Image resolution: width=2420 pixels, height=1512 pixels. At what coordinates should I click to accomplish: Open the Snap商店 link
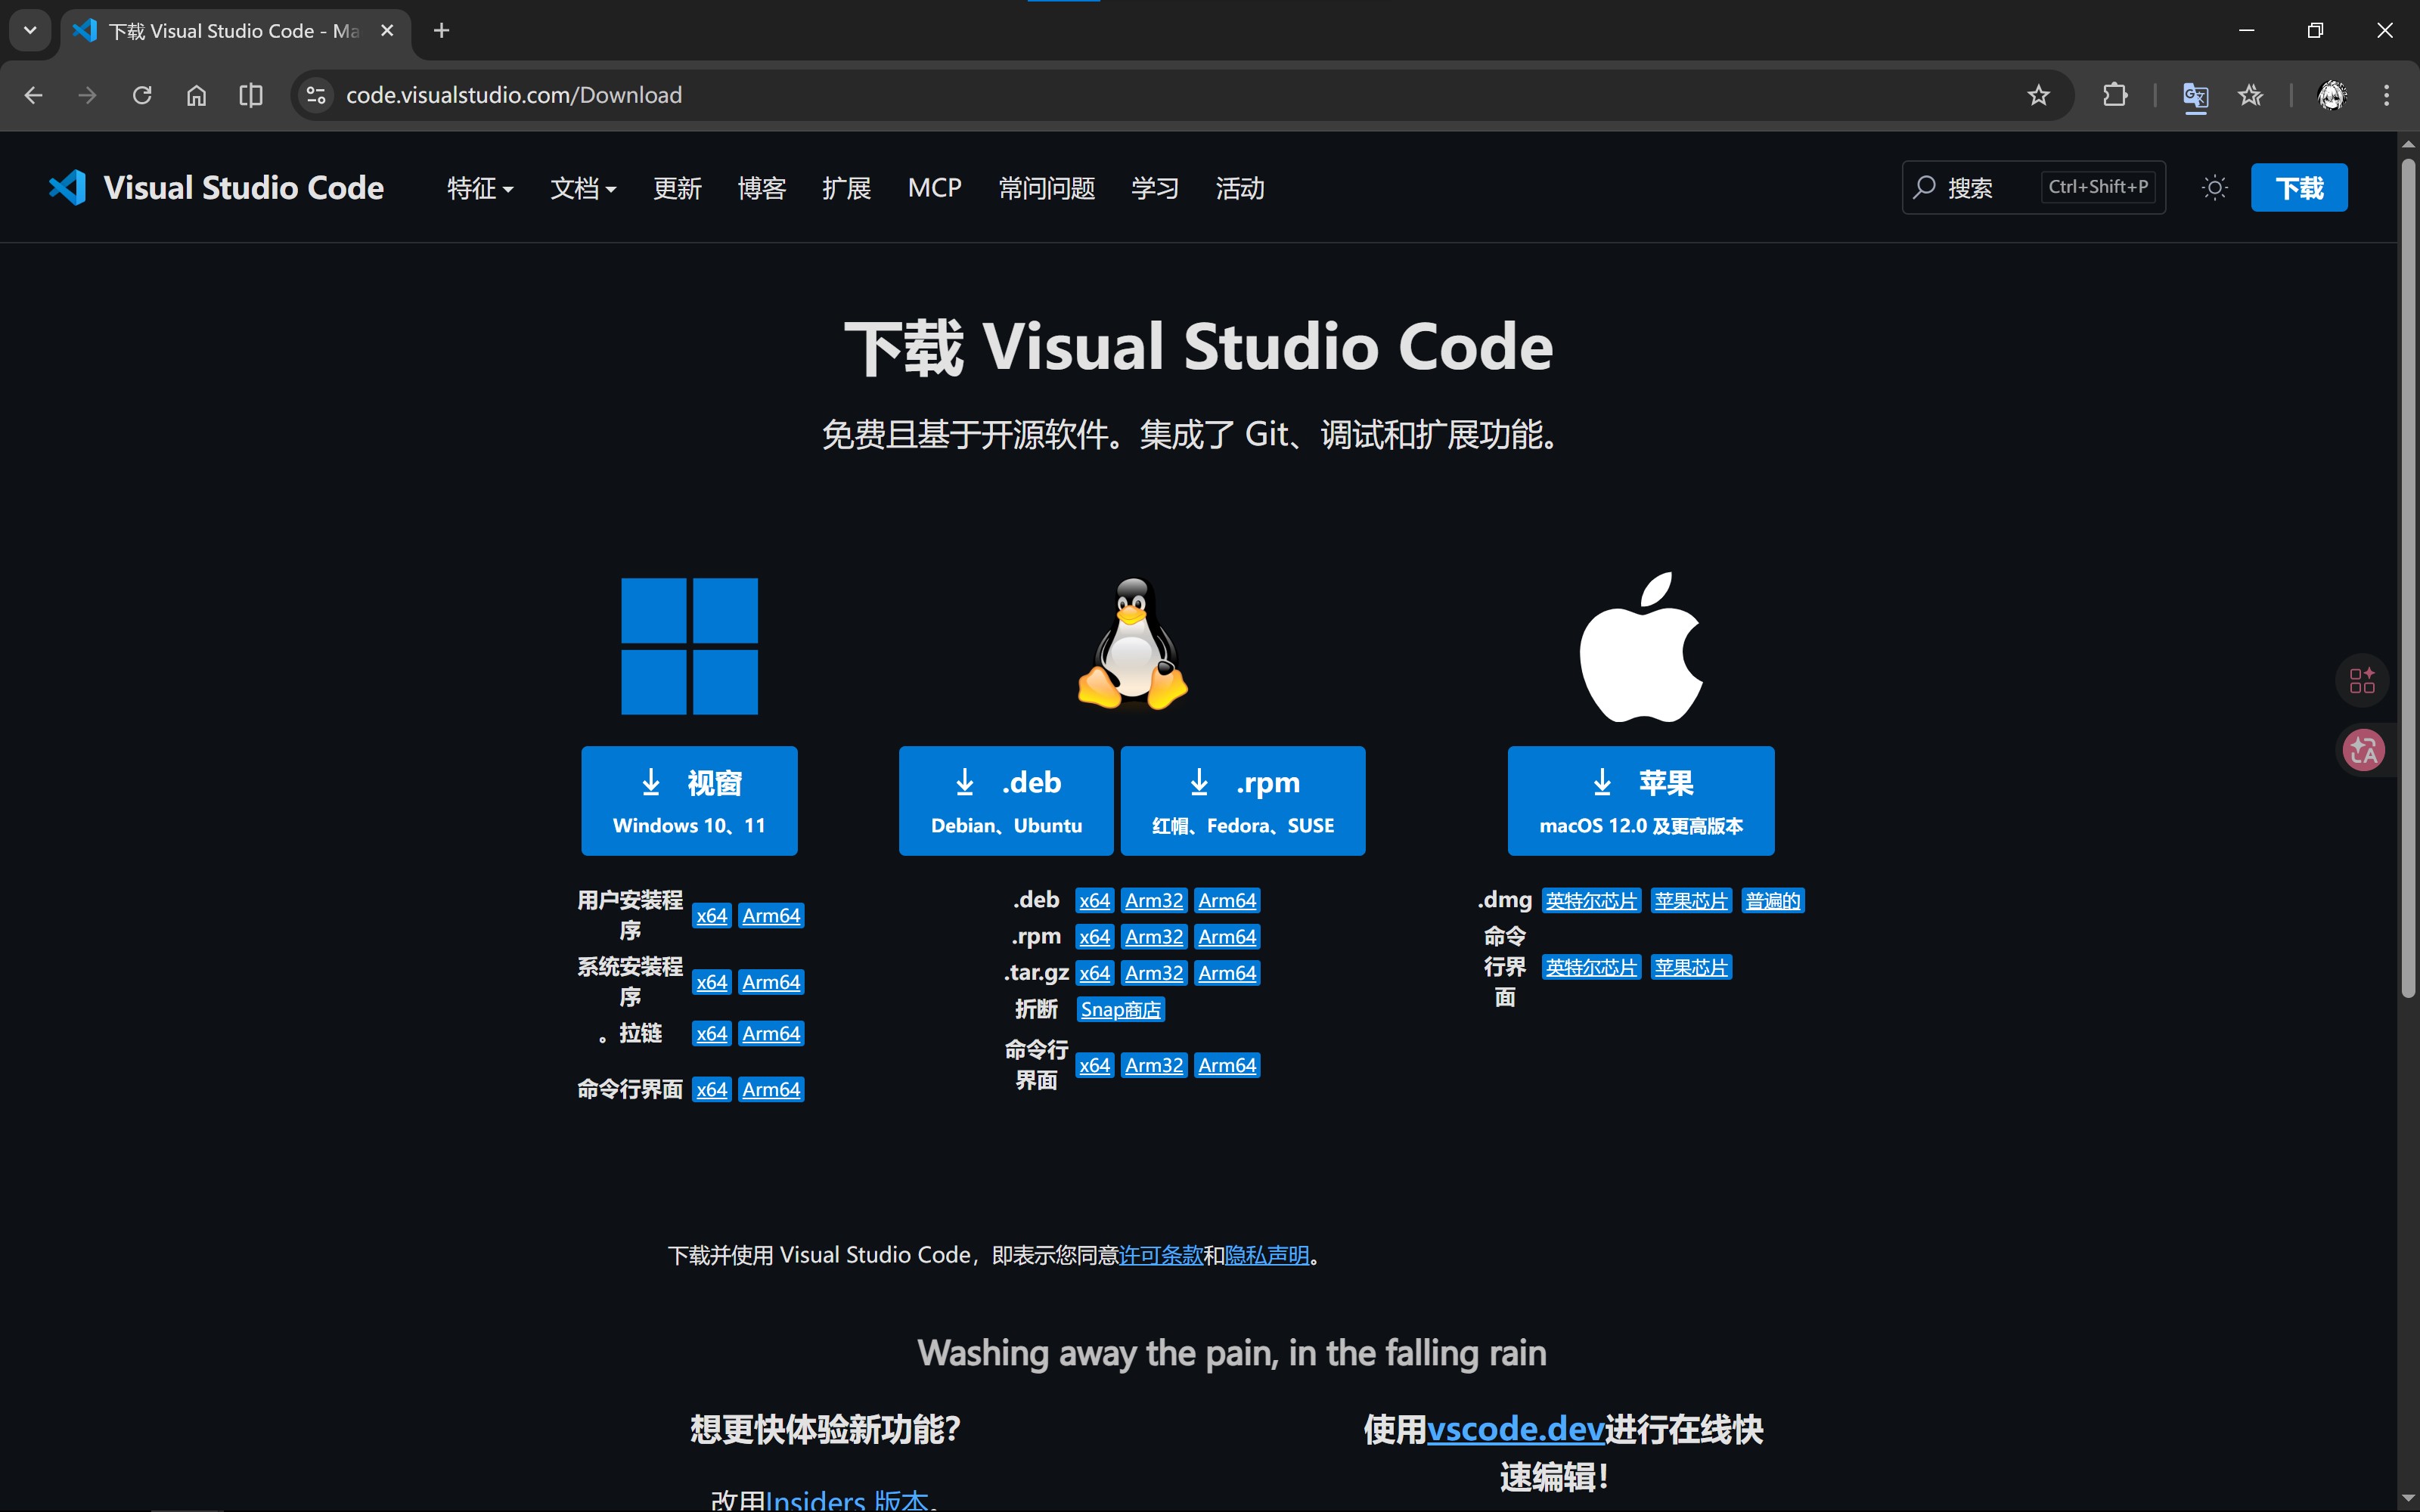pos(1120,1010)
